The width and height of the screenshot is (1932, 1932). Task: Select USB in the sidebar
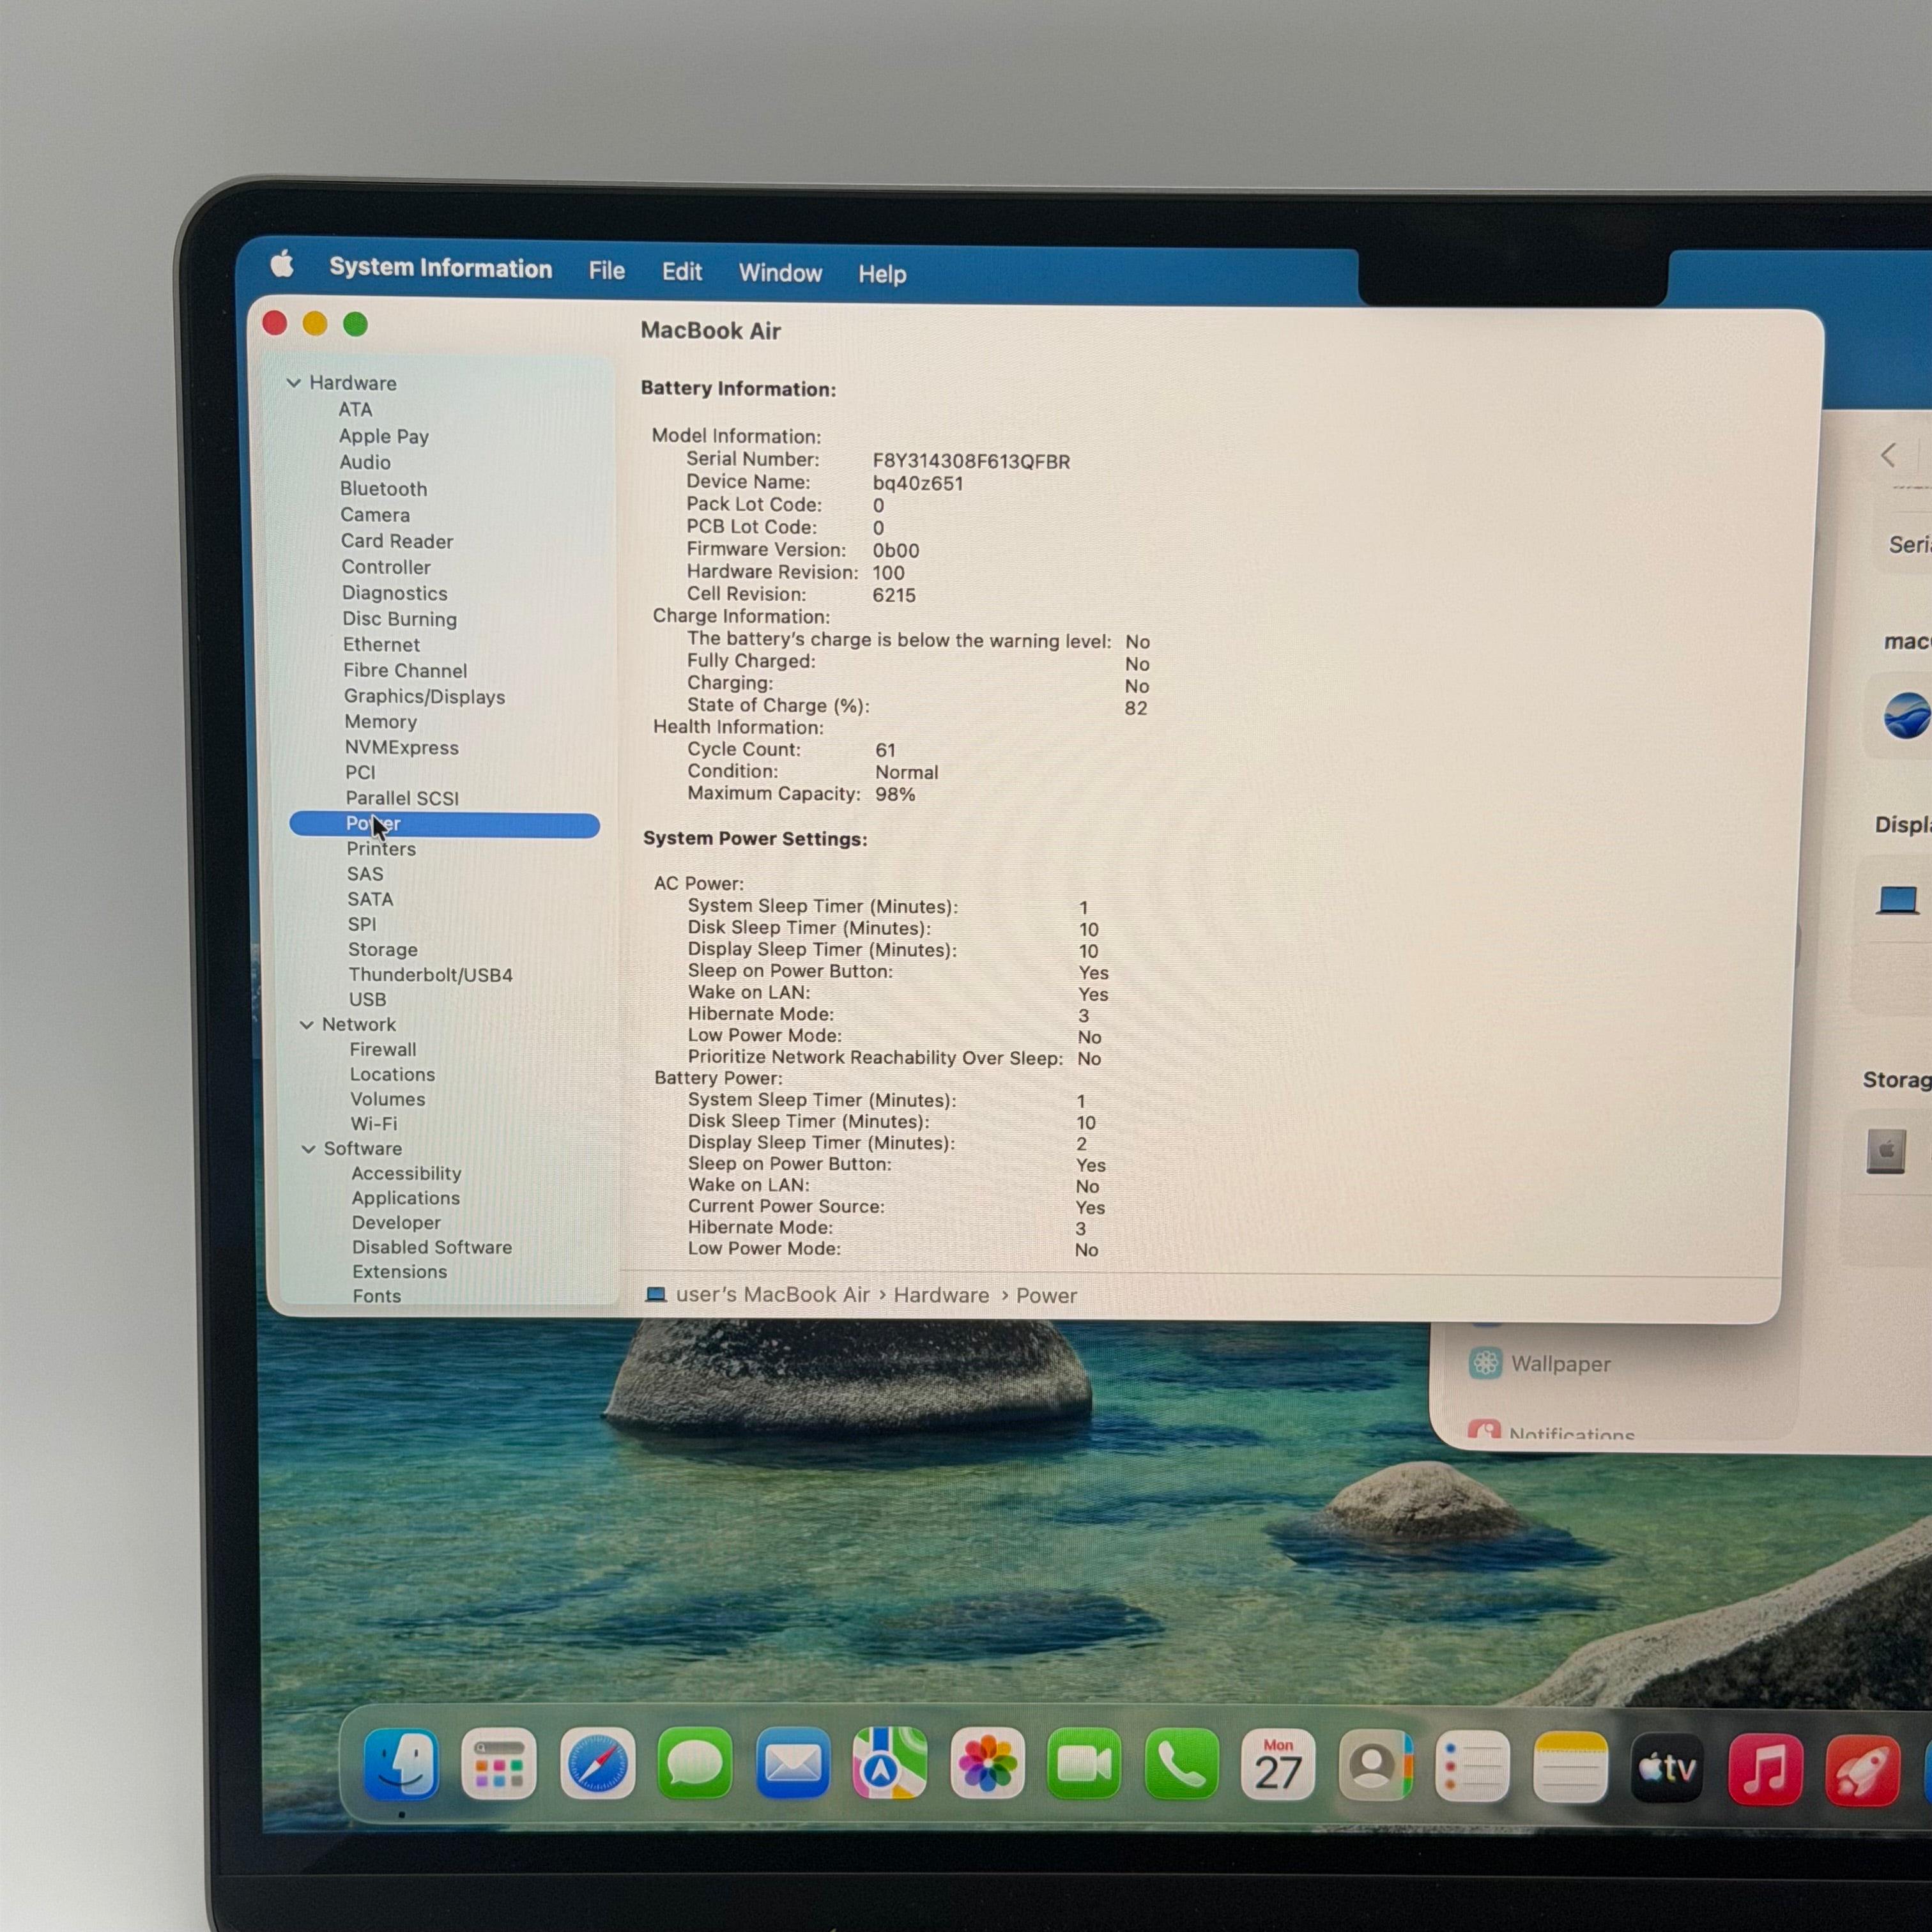(x=367, y=1000)
